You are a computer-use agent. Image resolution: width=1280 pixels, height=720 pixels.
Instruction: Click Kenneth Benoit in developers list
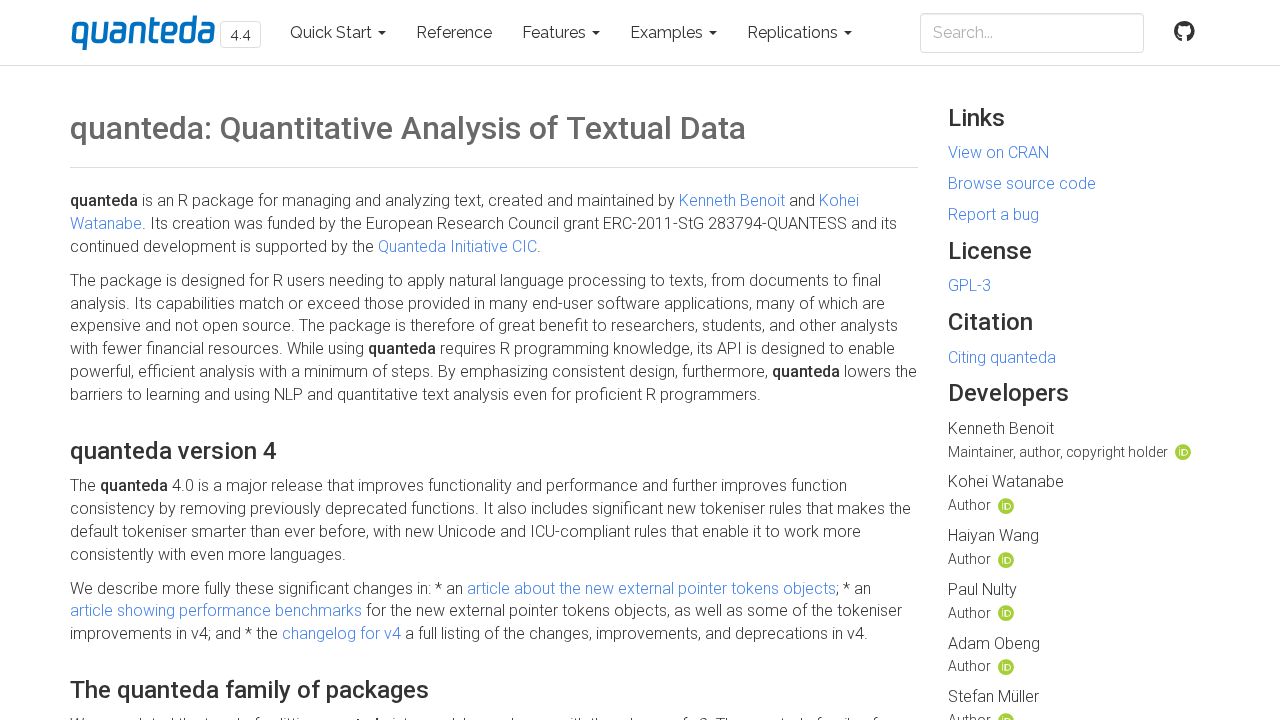(x=1001, y=429)
